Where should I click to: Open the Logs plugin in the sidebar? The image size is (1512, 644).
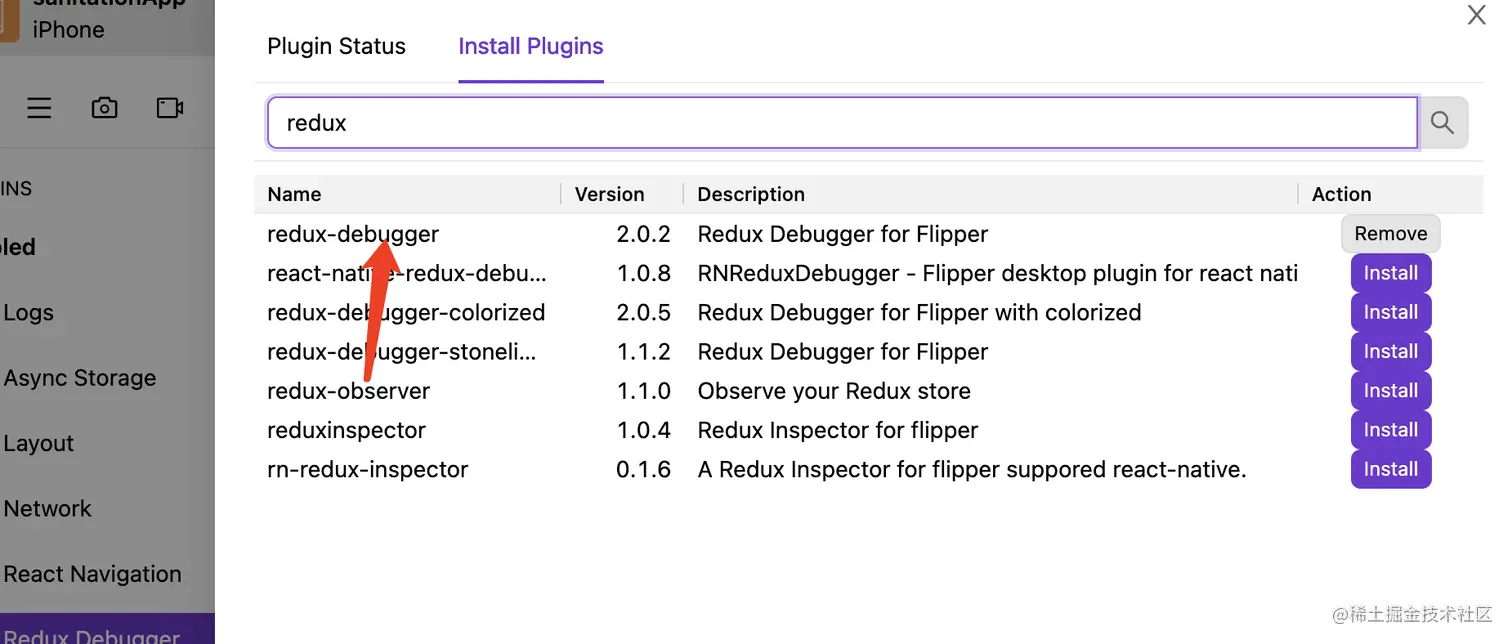click(29, 313)
